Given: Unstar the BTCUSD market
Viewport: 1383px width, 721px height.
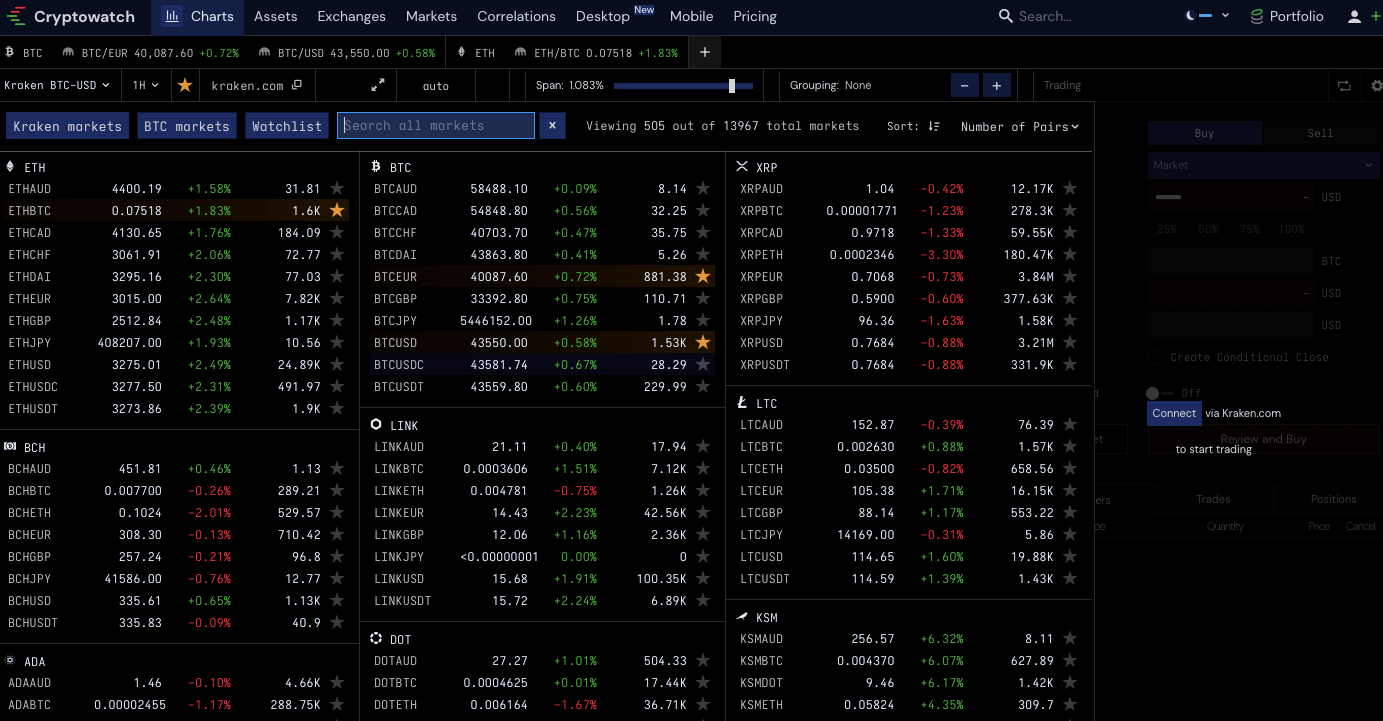Looking at the screenshot, I should (703, 342).
